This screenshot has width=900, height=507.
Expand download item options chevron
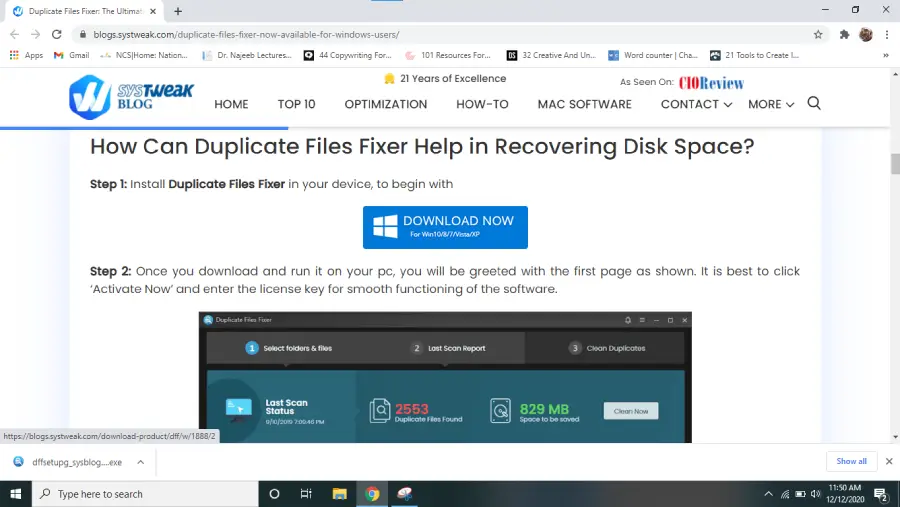141,462
